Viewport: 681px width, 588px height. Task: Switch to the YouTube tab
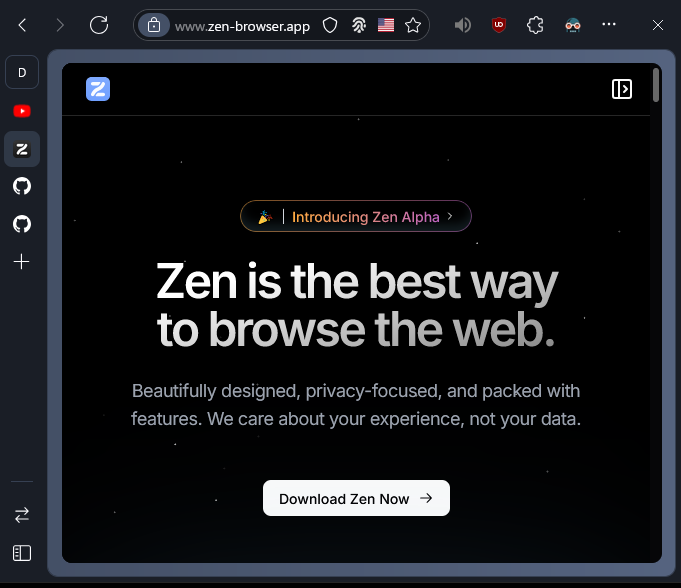pos(22,111)
